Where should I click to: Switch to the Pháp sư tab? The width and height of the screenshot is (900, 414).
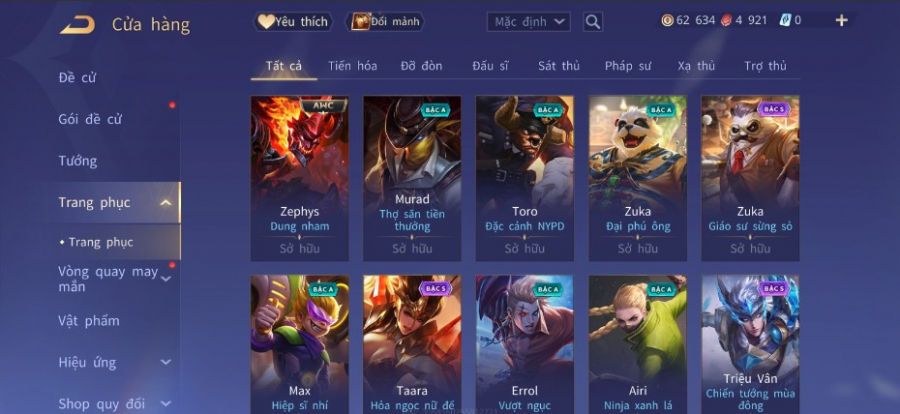[627, 66]
